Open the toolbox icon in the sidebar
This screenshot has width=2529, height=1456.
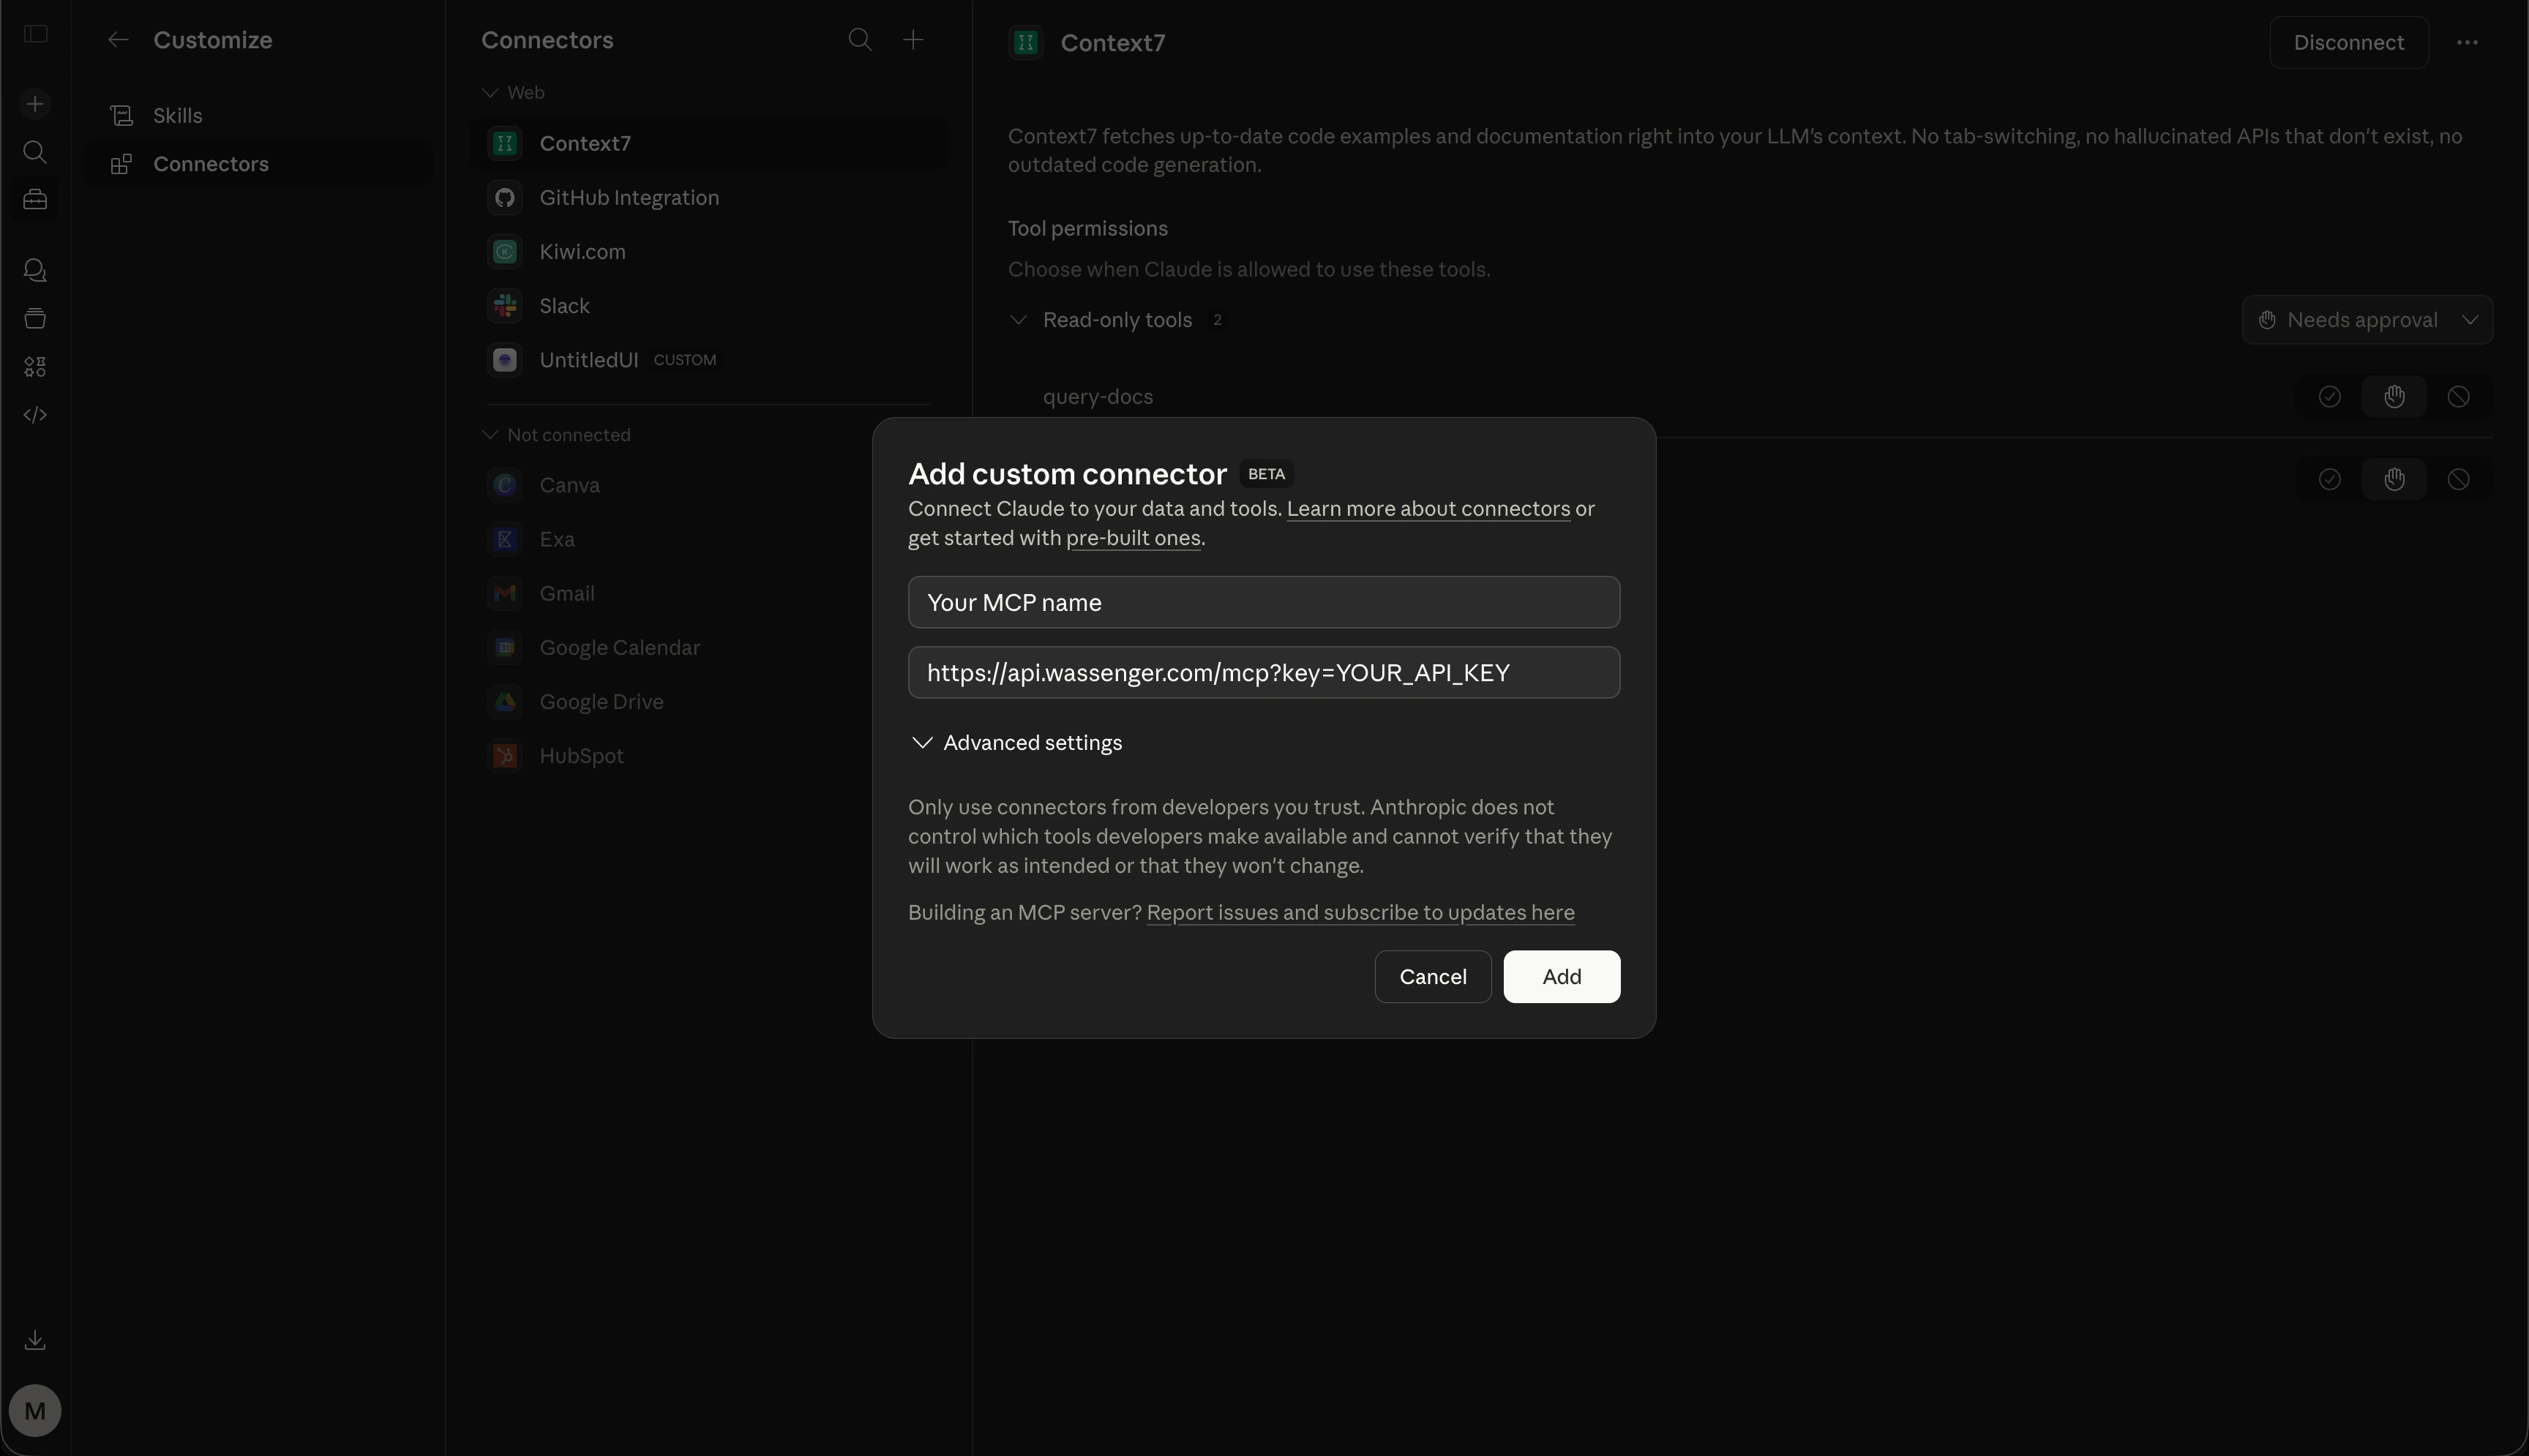35,199
